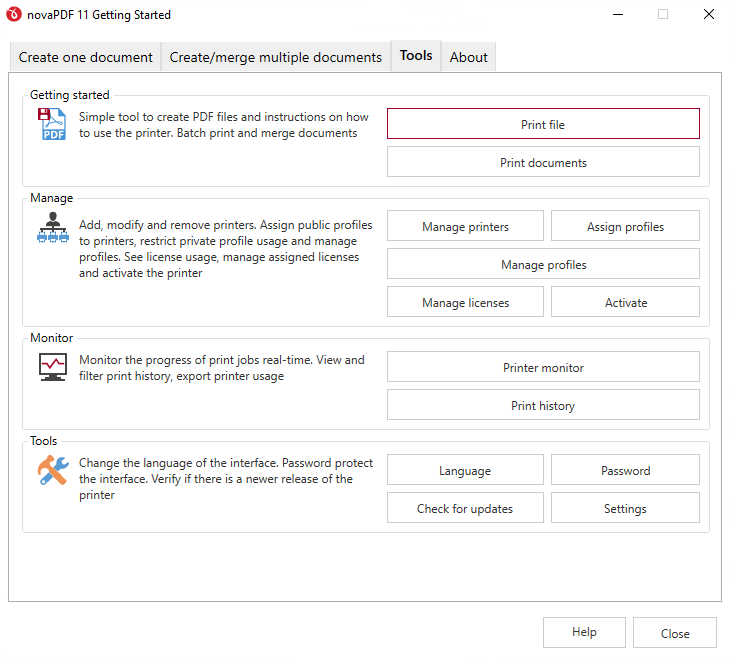
Task: Click the novaPDF 11 Getting Started title text
Action: pyautogui.click(x=99, y=15)
